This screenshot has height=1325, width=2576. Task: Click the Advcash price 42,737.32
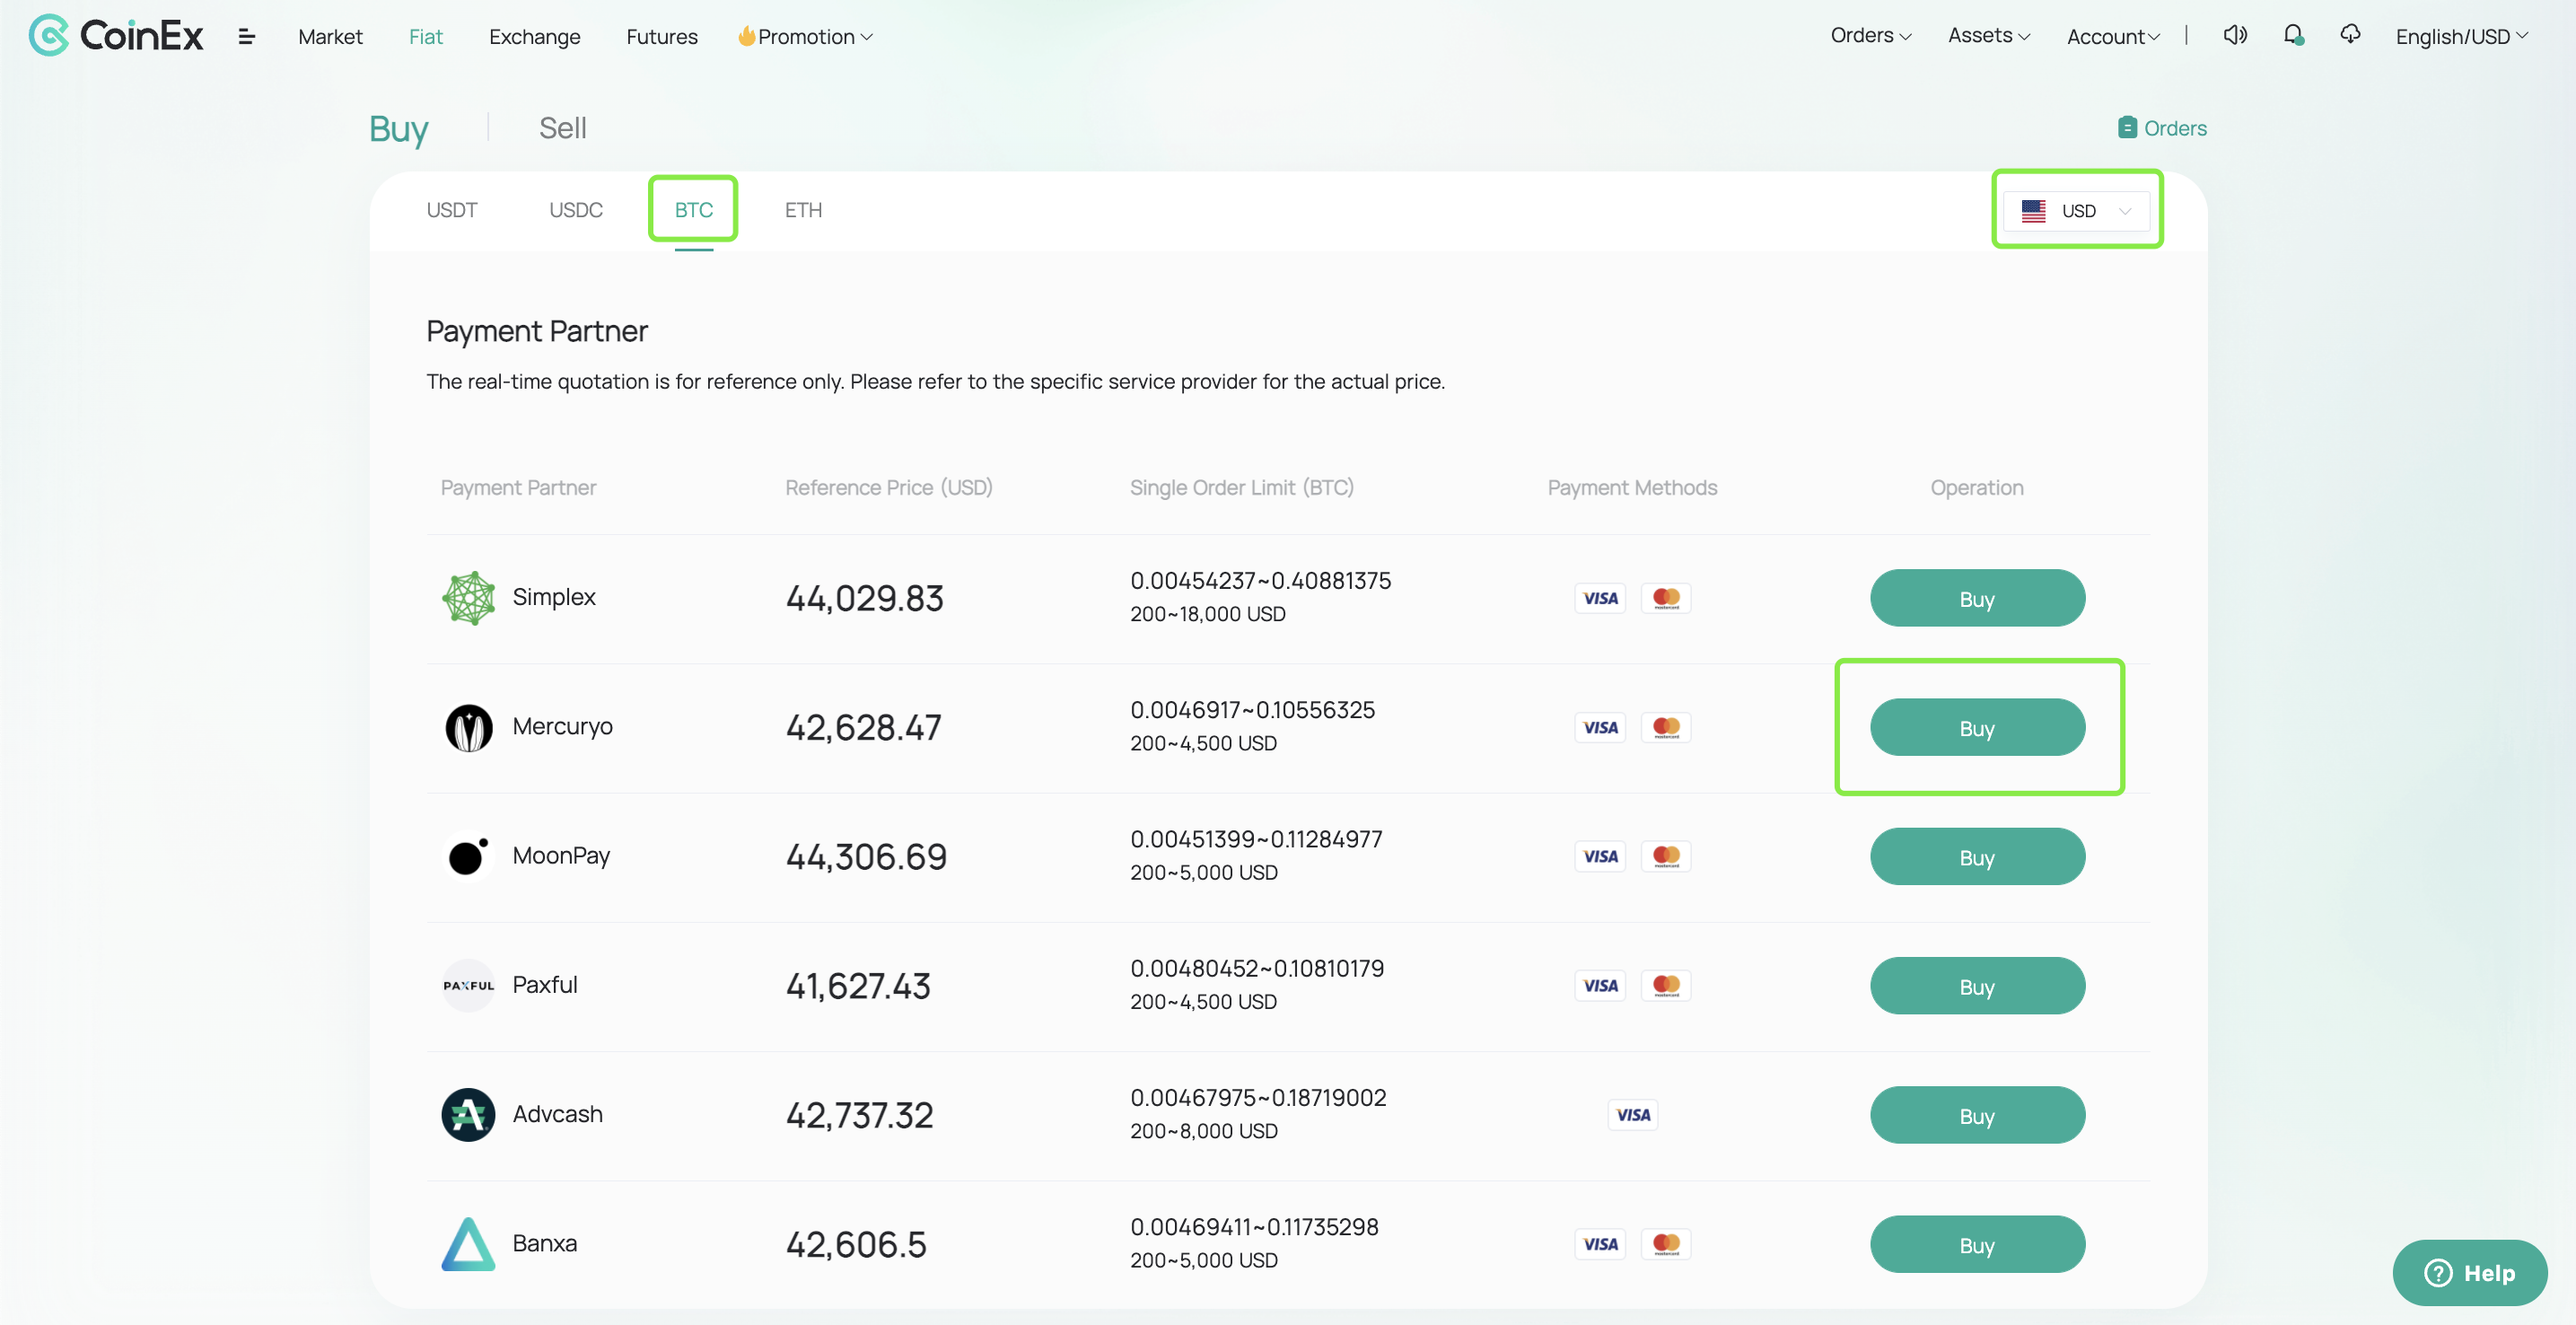859,1115
